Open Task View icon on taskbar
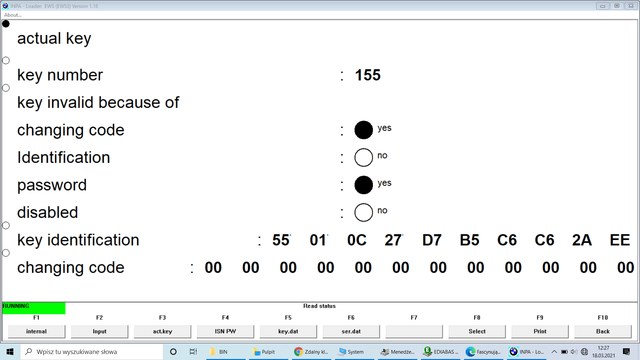This screenshot has width=640, height=360. click(x=193, y=351)
